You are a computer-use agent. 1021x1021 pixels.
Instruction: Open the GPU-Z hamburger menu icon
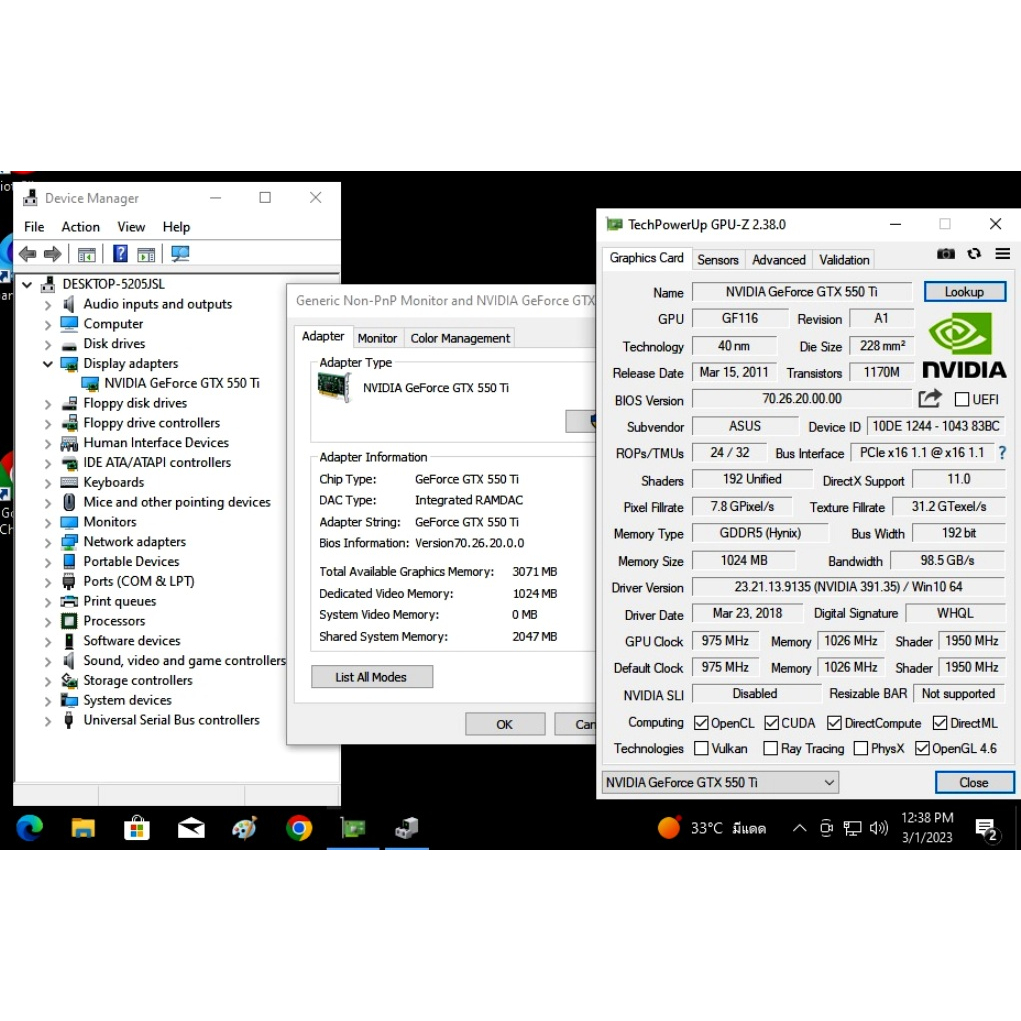(x=1003, y=254)
